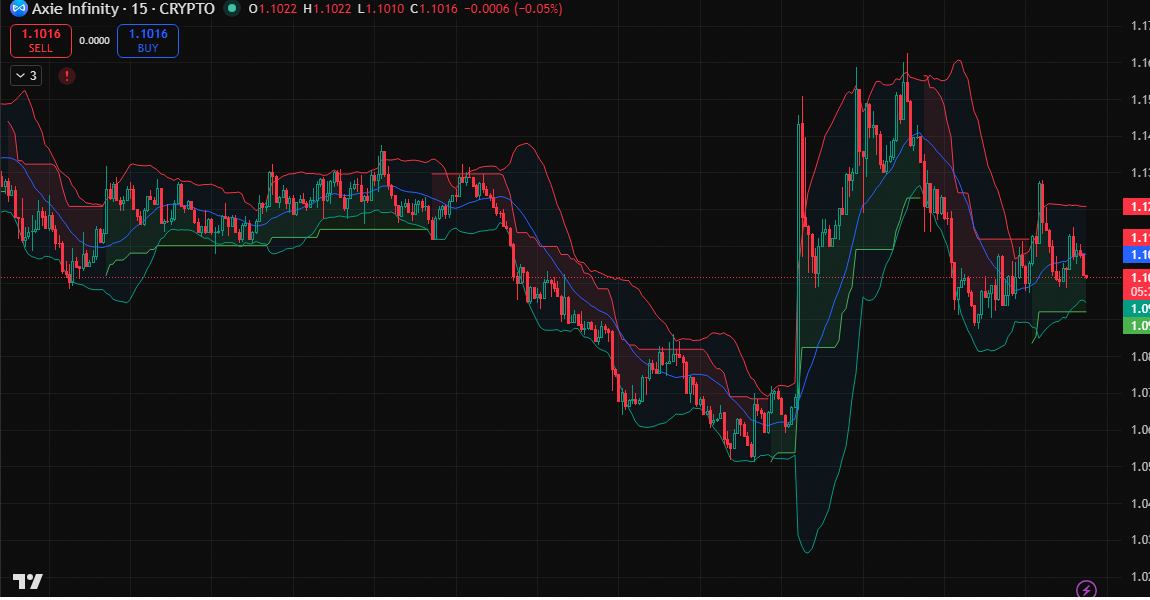Screen dimensions: 1150x600
Task: Click the high price value H1.1022
Action: tap(327, 9)
